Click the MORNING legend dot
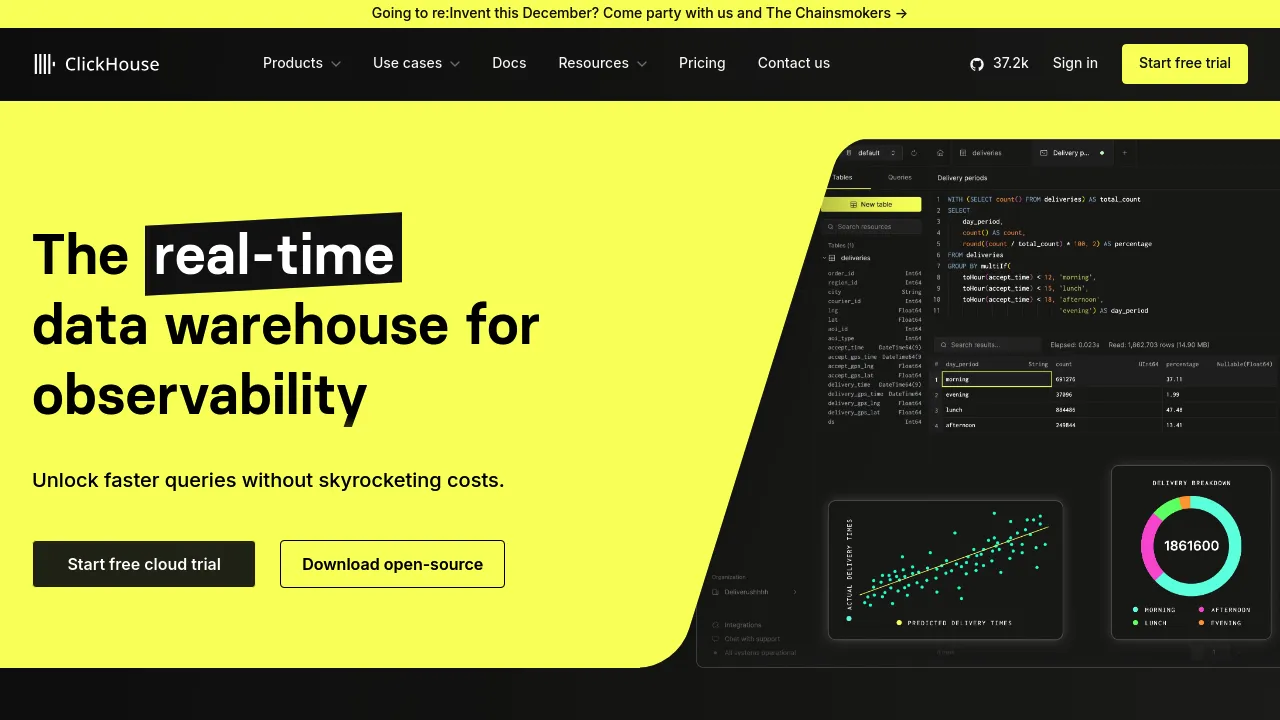 (x=1136, y=609)
